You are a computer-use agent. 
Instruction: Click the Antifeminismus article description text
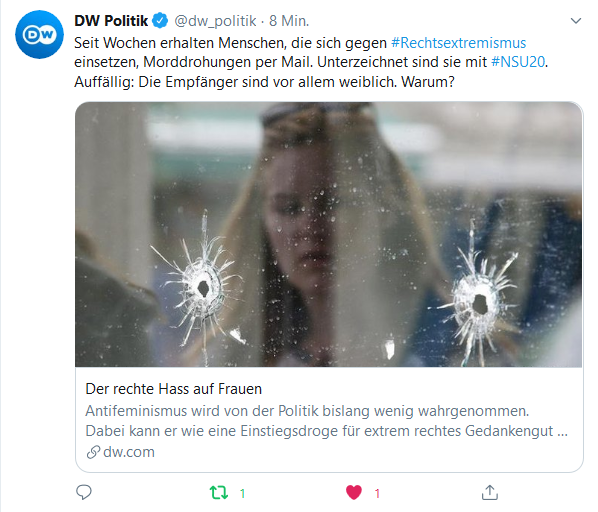click(326, 421)
